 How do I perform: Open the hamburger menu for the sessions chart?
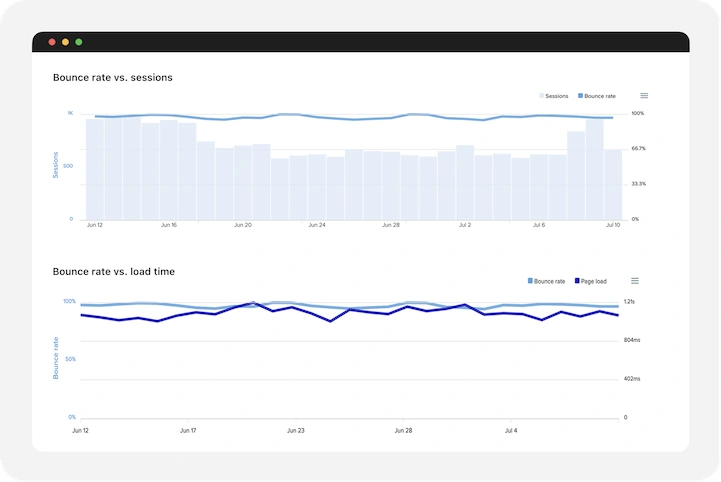(x=644, y=96)
